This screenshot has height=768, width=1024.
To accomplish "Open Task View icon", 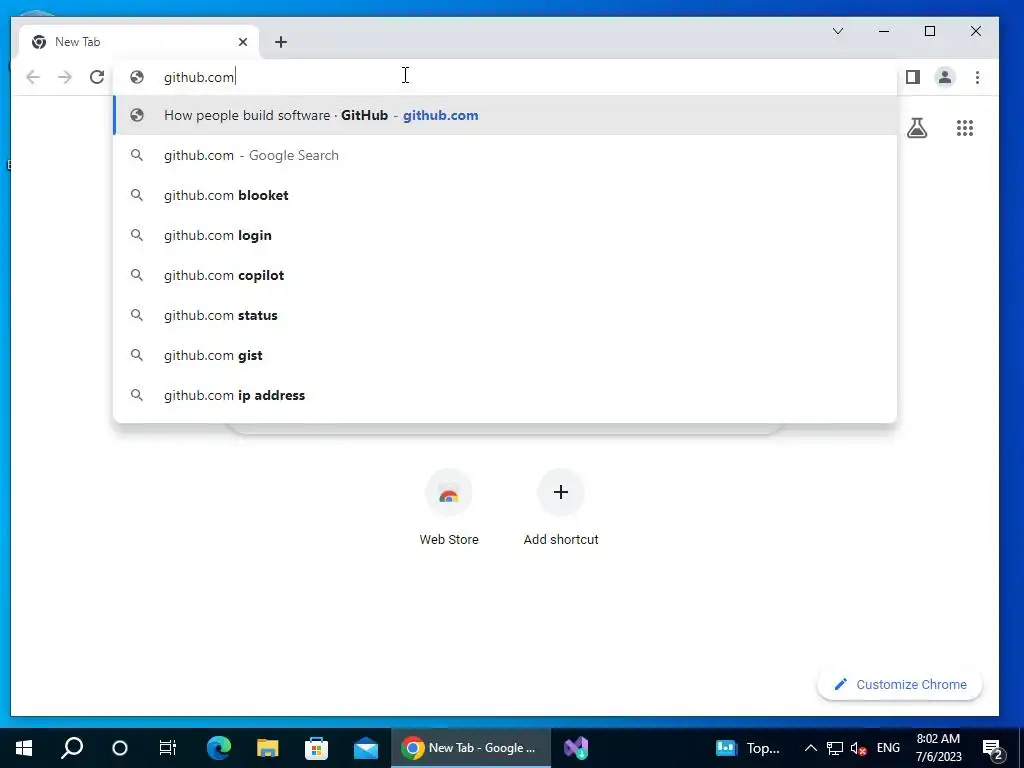I will pyautogui.click(x=168, y=748).
